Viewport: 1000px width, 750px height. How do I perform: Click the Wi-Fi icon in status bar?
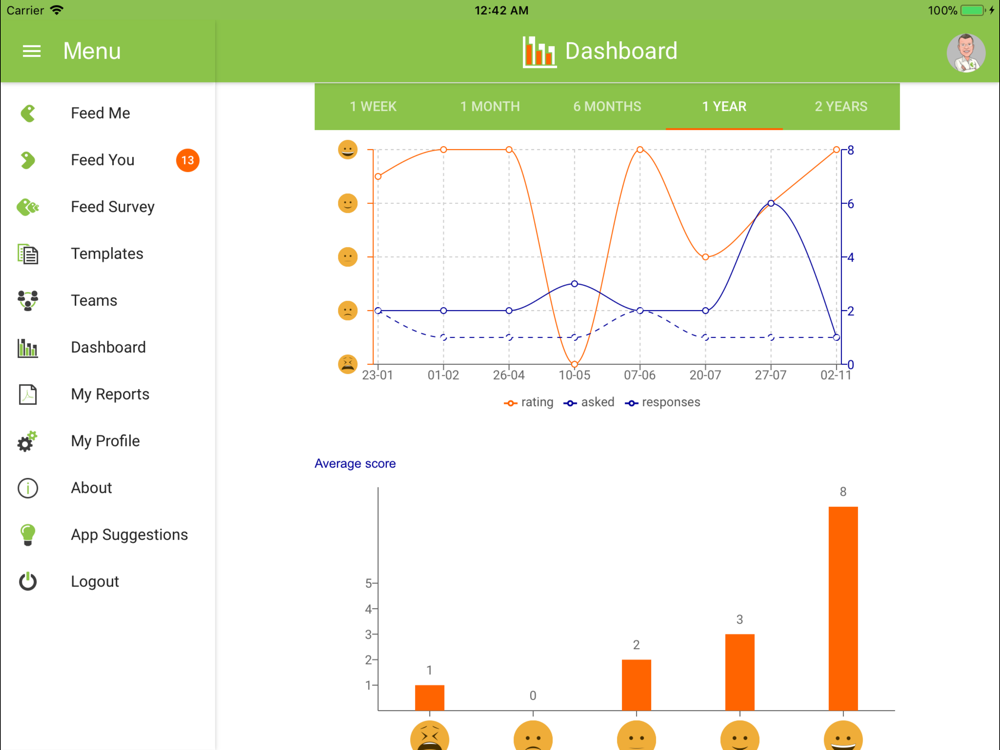[57, 10]
